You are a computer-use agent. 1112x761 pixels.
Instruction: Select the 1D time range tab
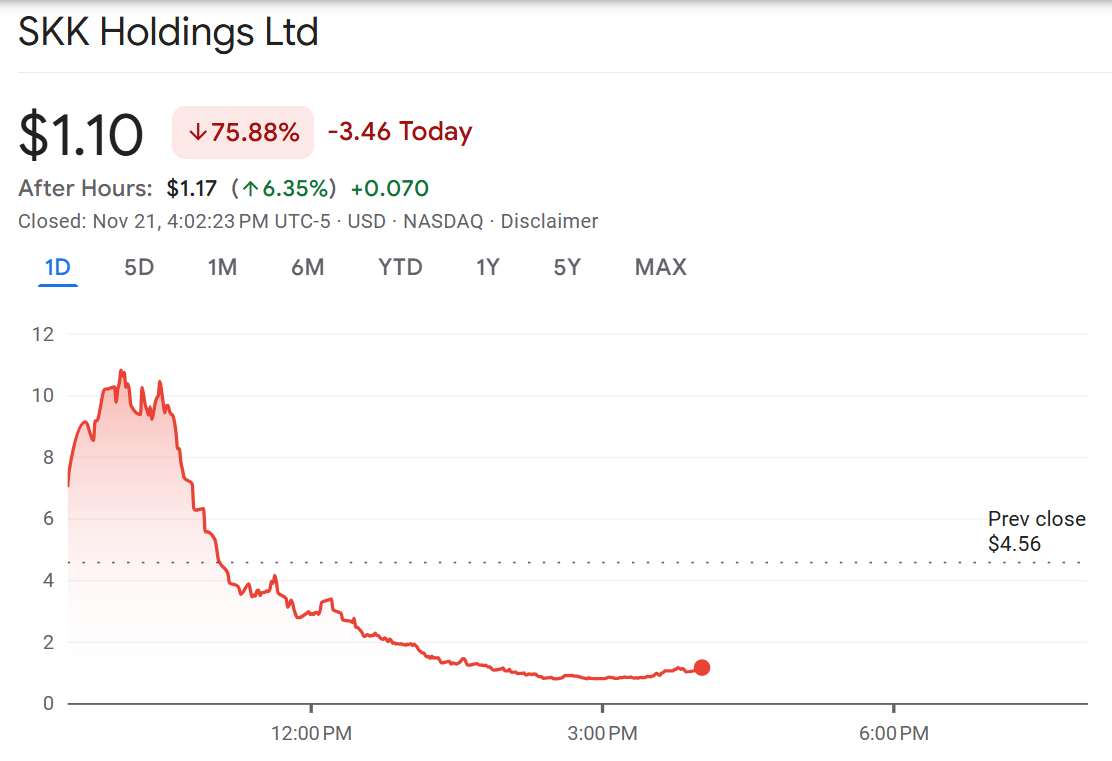[57, 267]
